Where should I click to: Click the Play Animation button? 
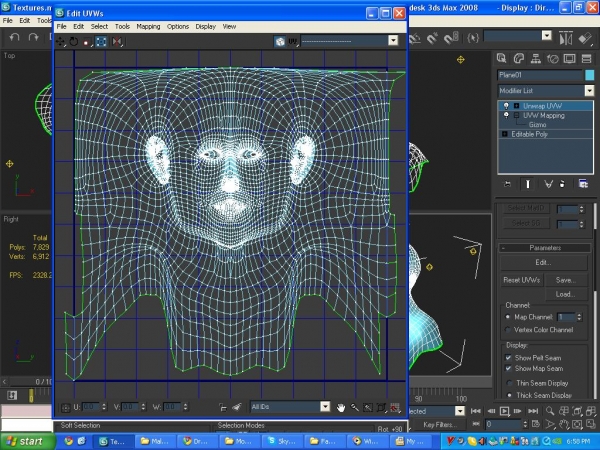tap(504, 411)
